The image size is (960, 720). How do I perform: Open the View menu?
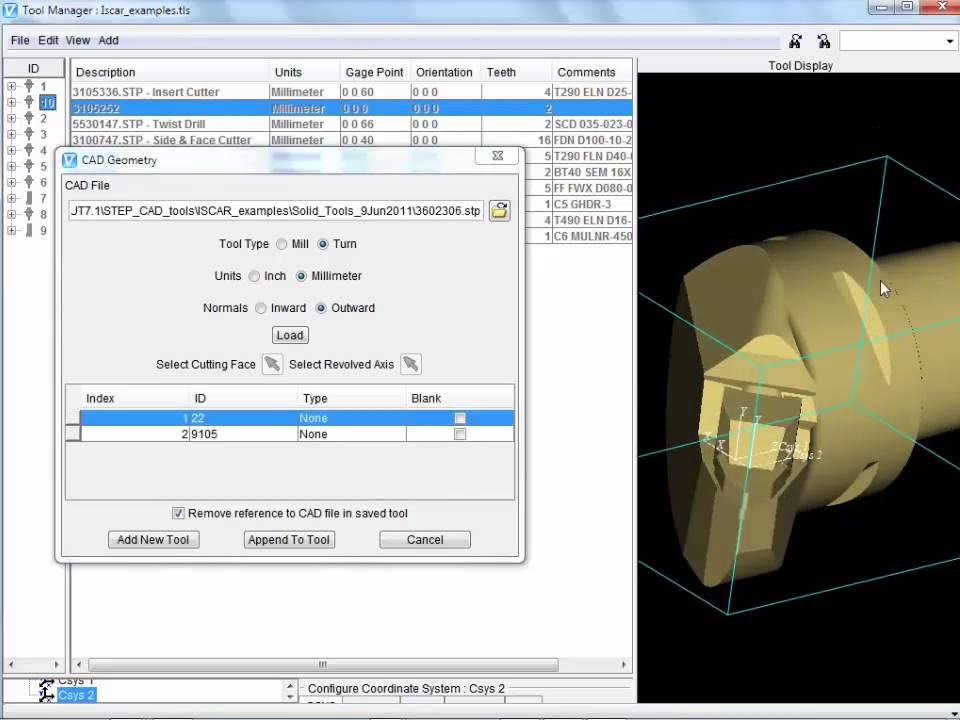coord(78,40)
